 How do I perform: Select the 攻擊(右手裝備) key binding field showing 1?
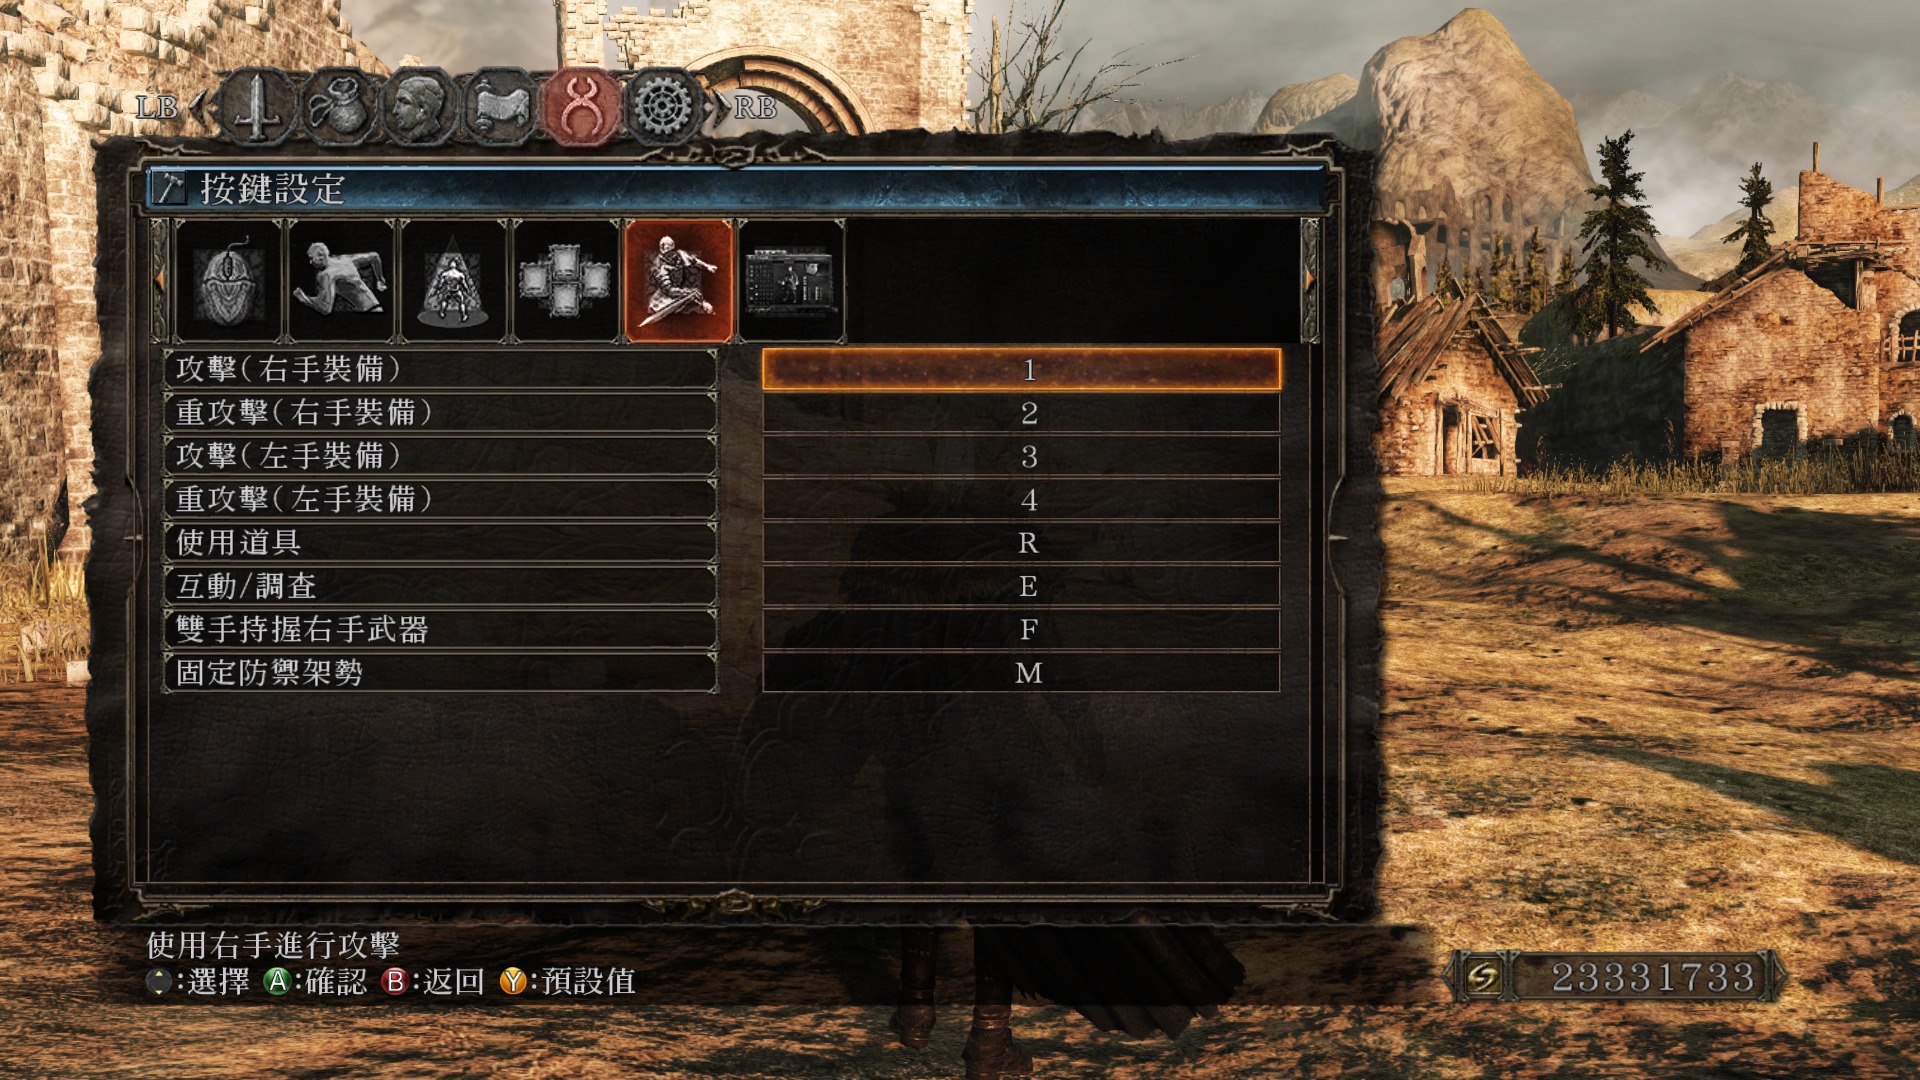tap(1021, 369)
